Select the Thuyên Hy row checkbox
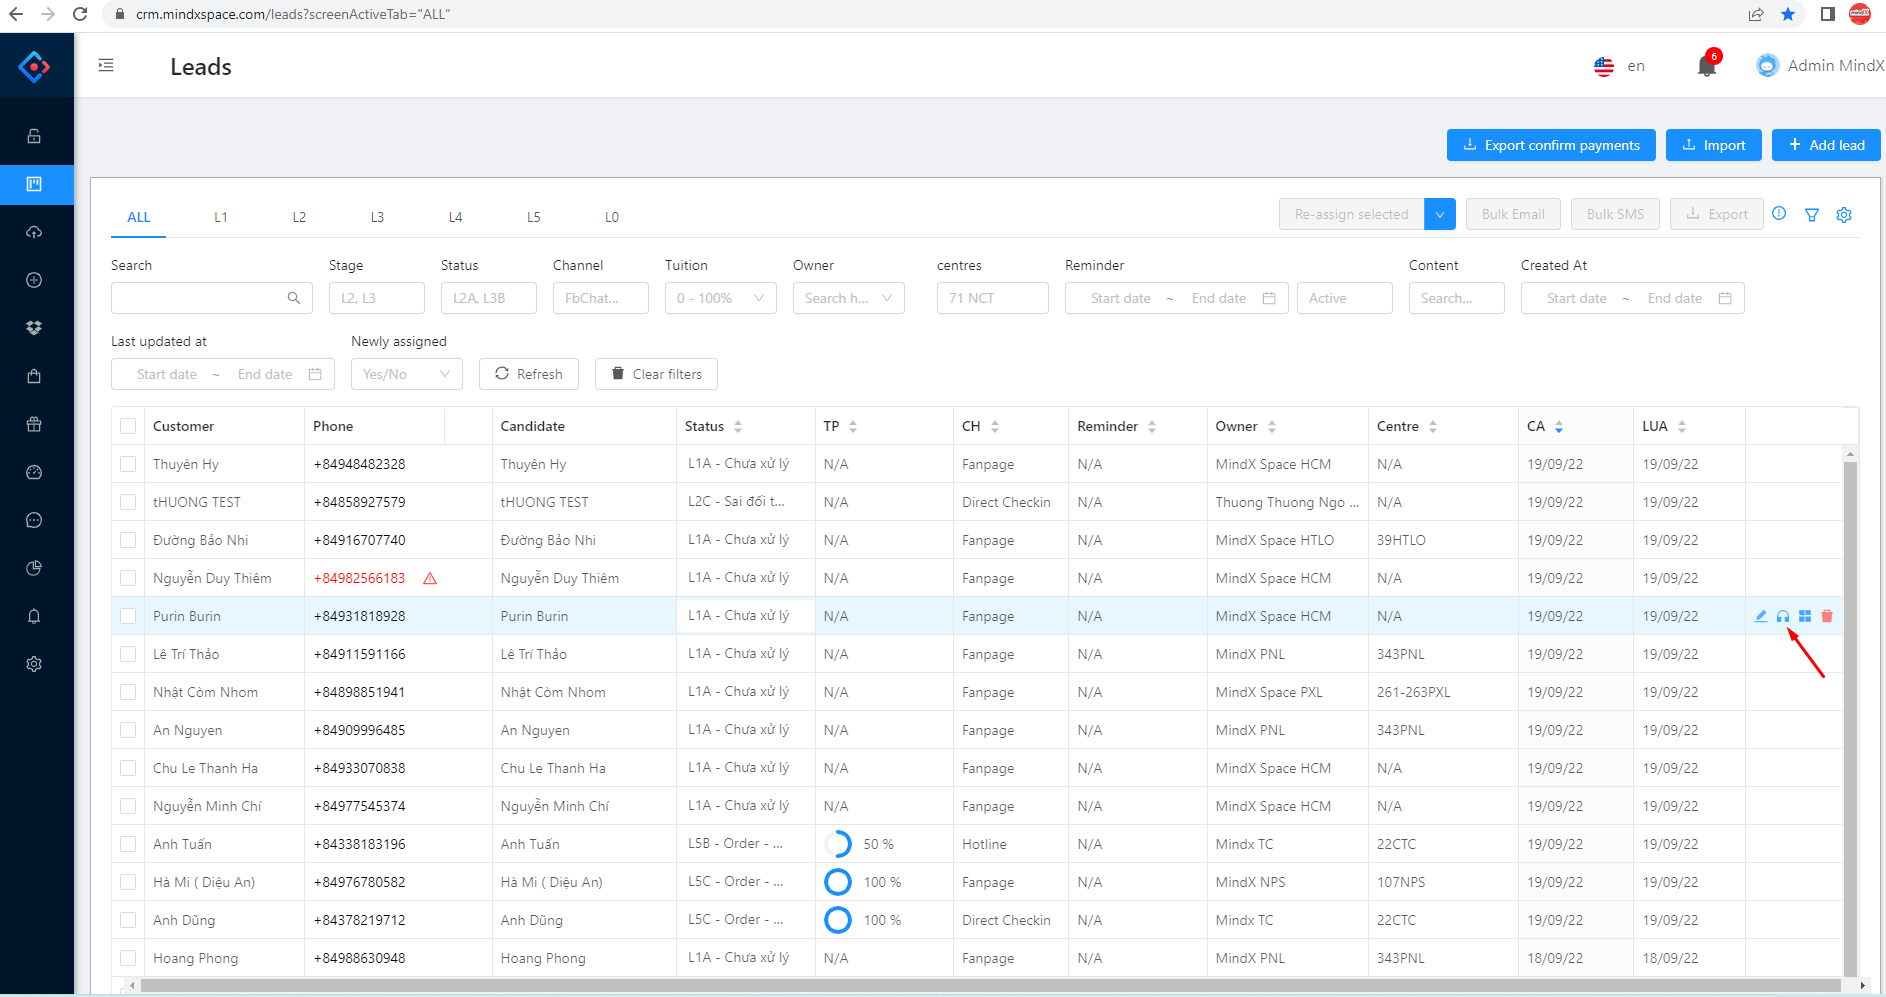 click(128, 464)
